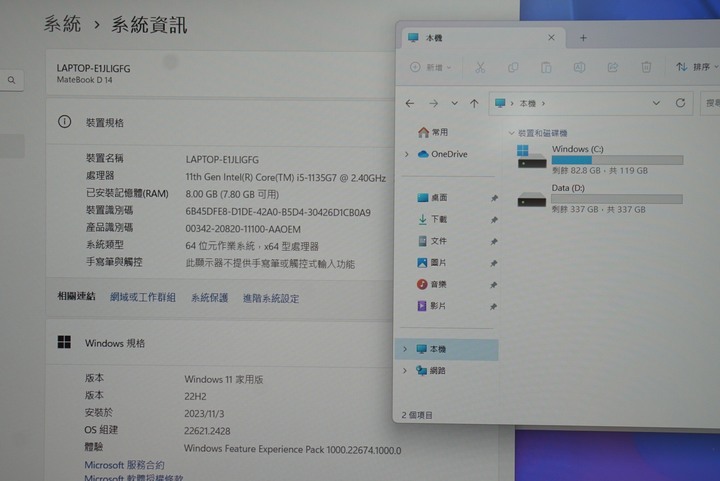Open OneDrive in the navigation pane
Screen dimensions: 720x481
(x=443, y=154)
